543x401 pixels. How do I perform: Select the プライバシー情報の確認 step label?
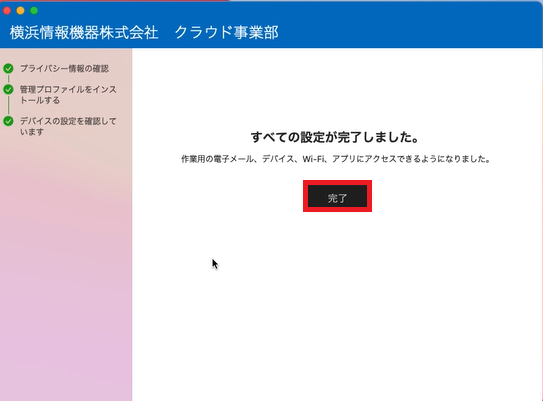pos(64,69)
